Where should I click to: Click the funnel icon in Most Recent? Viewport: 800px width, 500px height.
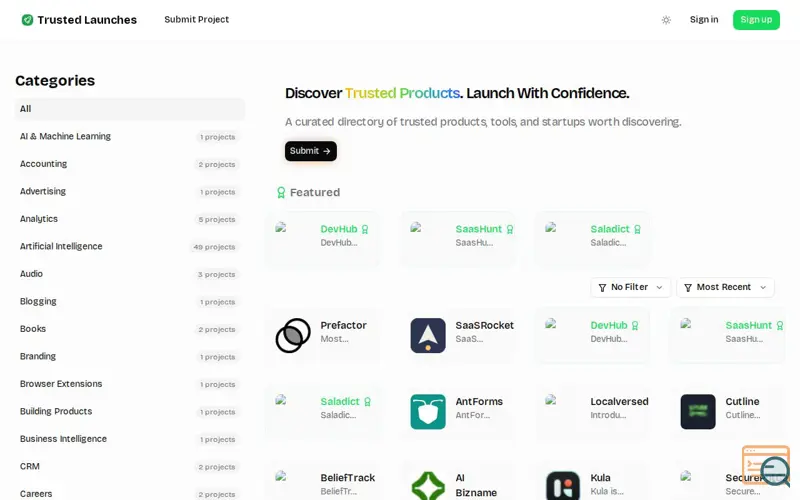688,288
